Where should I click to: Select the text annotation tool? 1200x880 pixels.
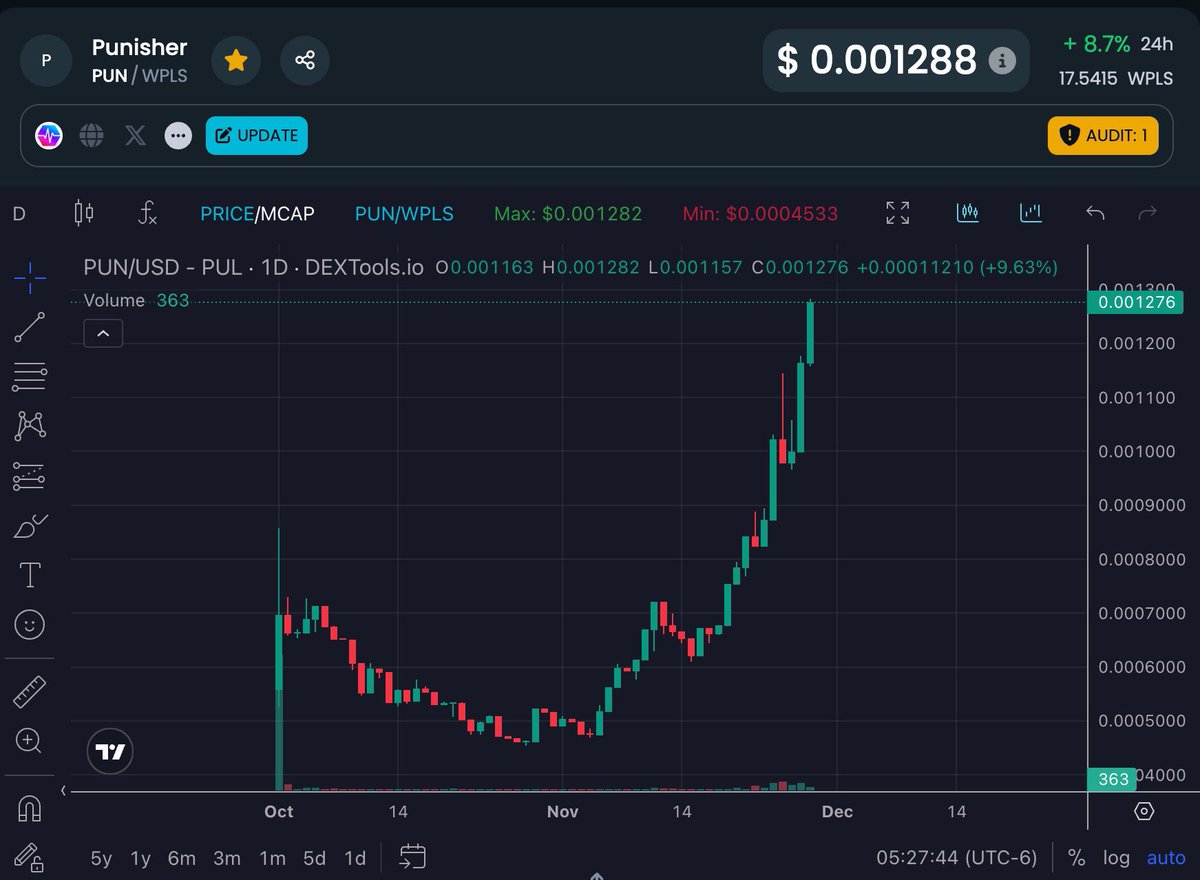pyautogui.click(x=30, y=576)
